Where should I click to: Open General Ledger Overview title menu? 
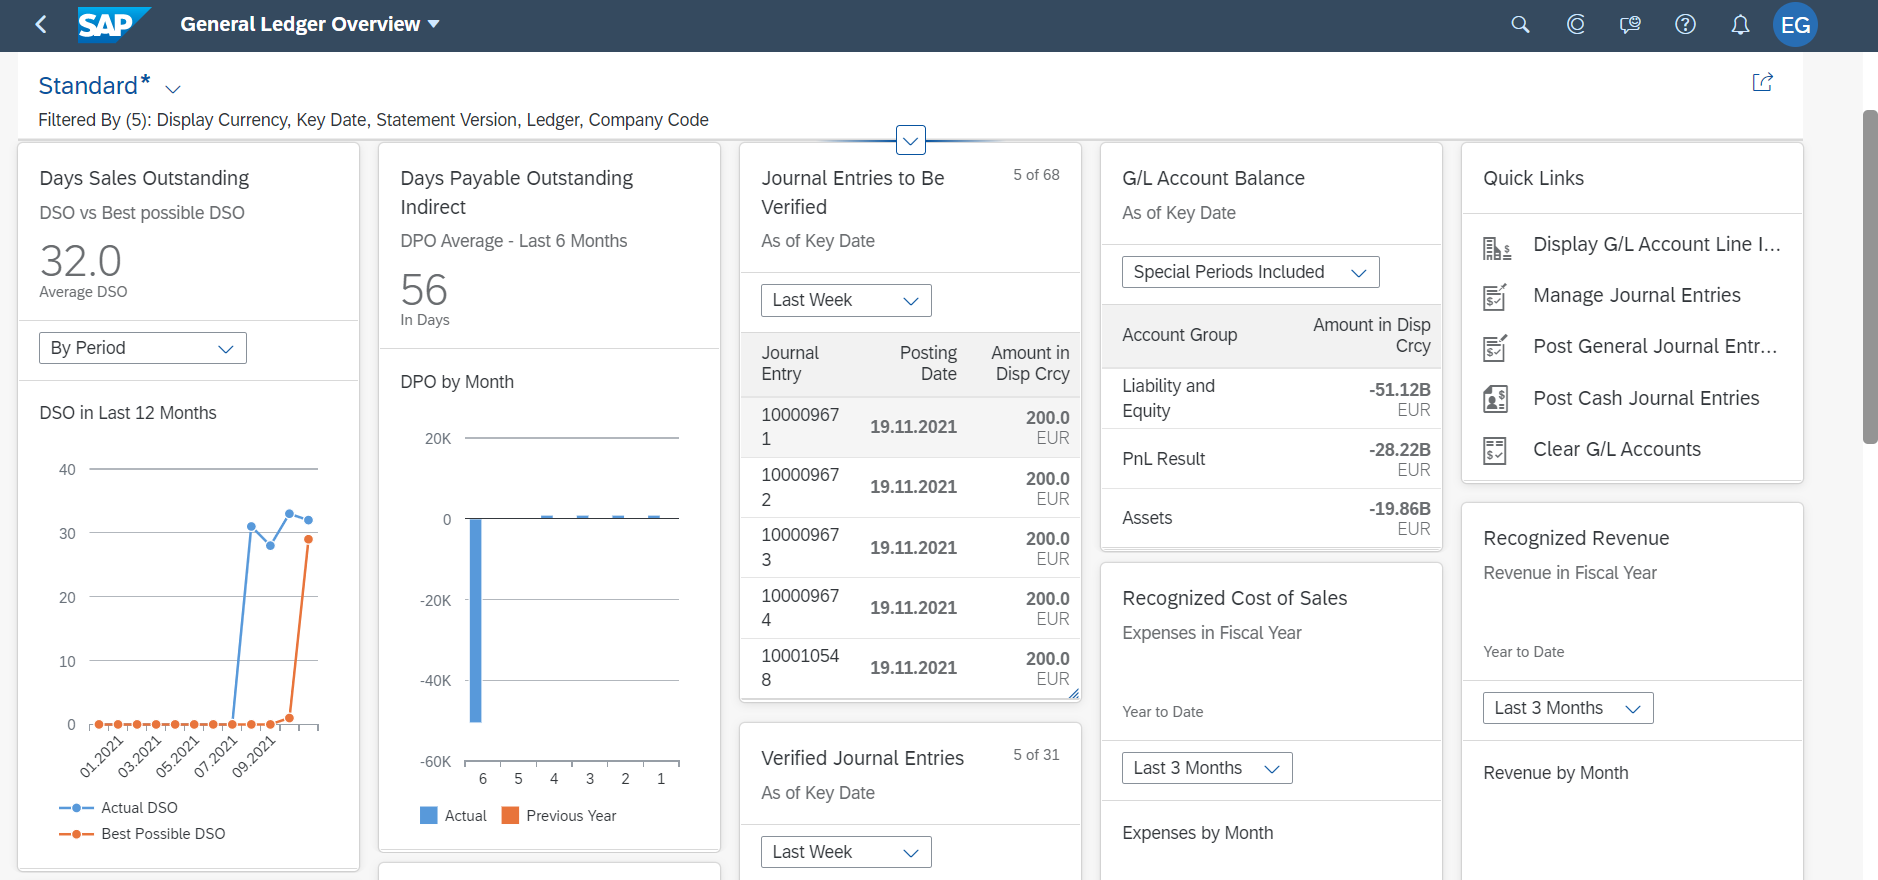(x=310, y=24)
